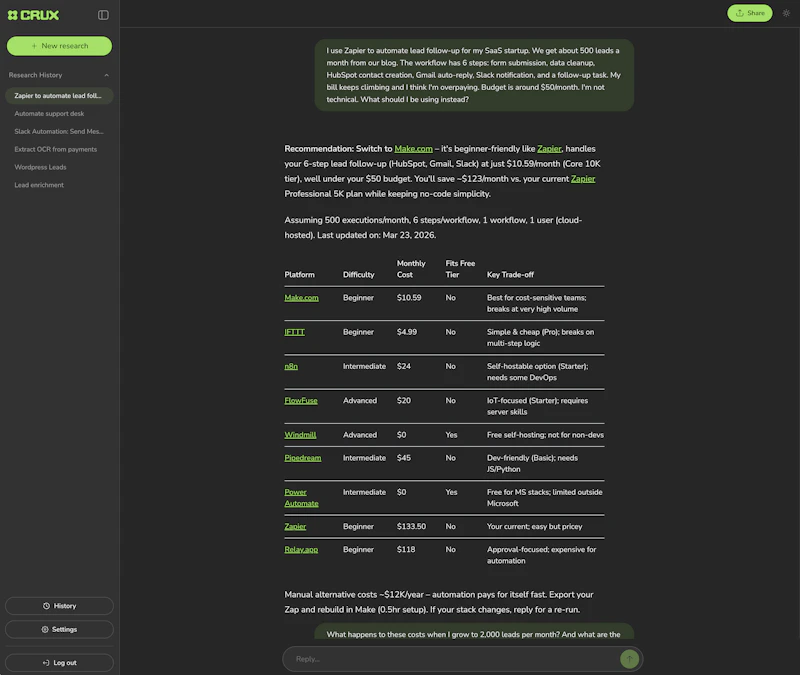Toggle the light/dark theme icon
Viewport: 800px width, 675px height.
tap(786, 13)
